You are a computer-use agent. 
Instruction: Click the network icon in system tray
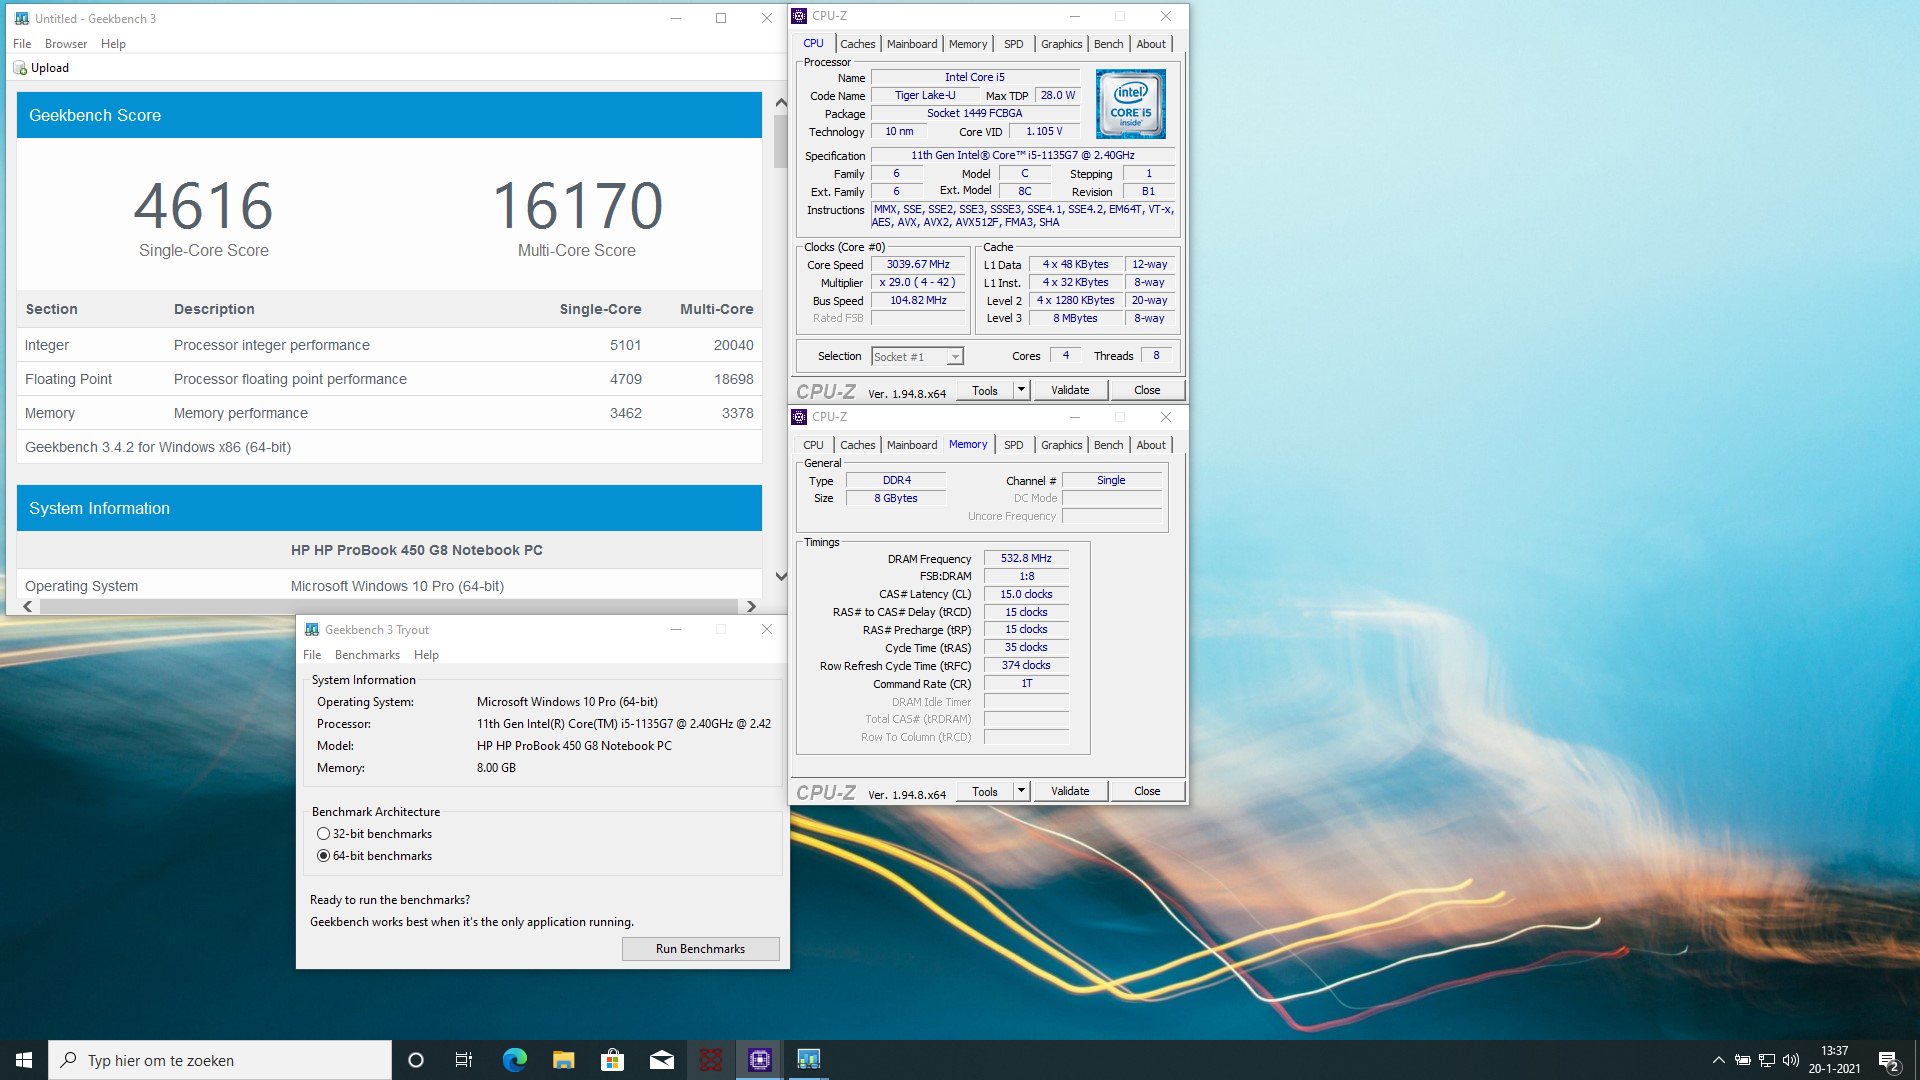tap(1767, 1060)
